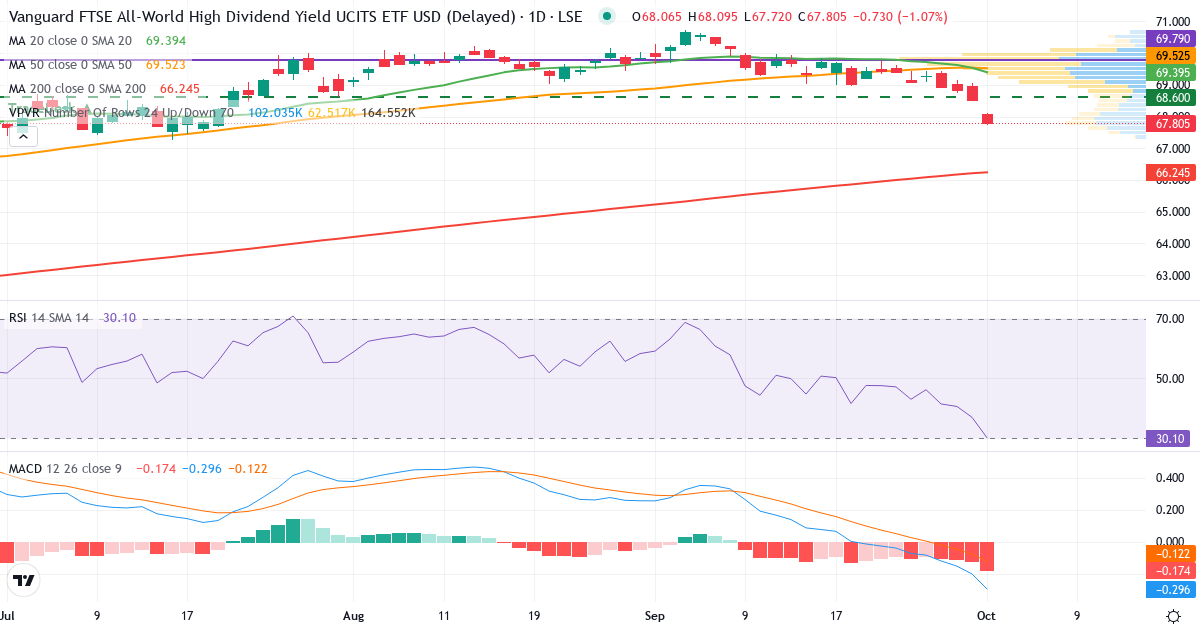This screenshot has width=1200, height=630.
Task: Click the Jul date on time axis
Action: 8,616
